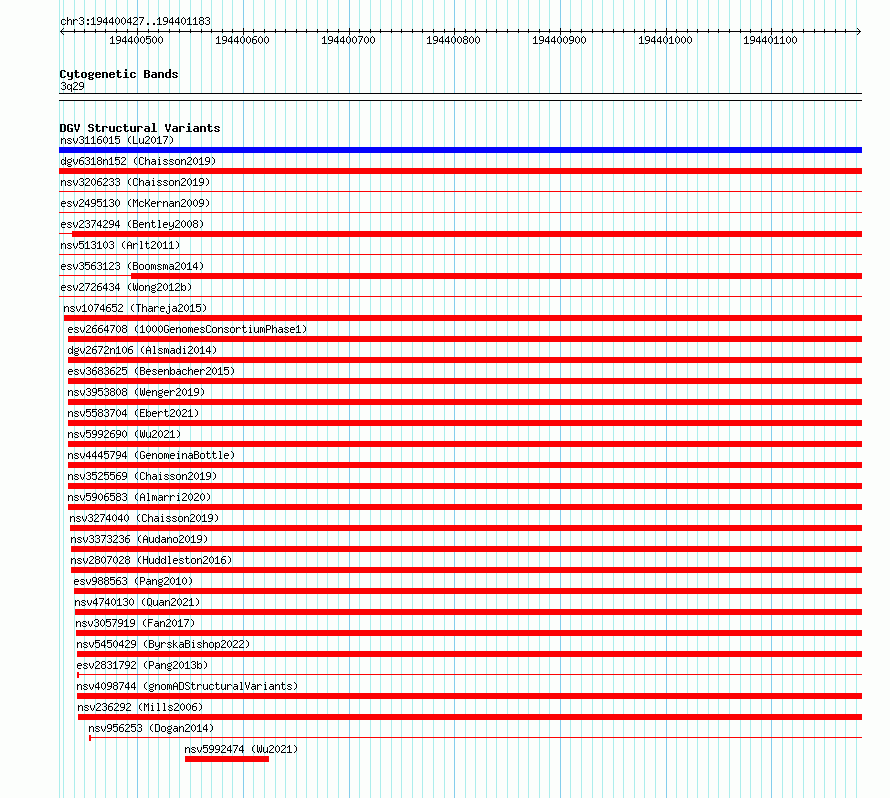Click nsv3953808 (Wenger2019) label
The width and height of the screenshot is (890, 798).
[136, 392]
